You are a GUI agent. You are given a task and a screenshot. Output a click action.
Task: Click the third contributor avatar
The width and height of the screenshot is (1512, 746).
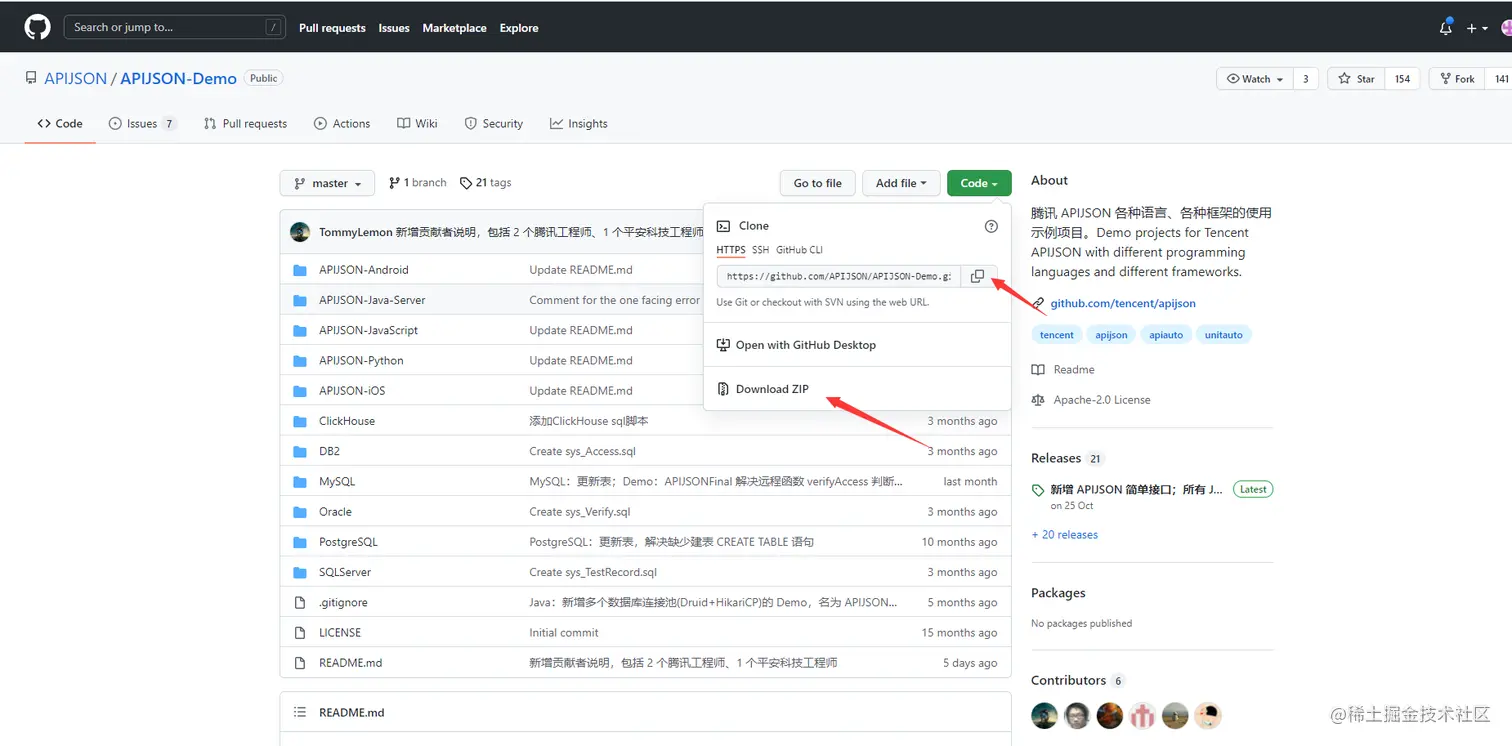pos(1110,715)
